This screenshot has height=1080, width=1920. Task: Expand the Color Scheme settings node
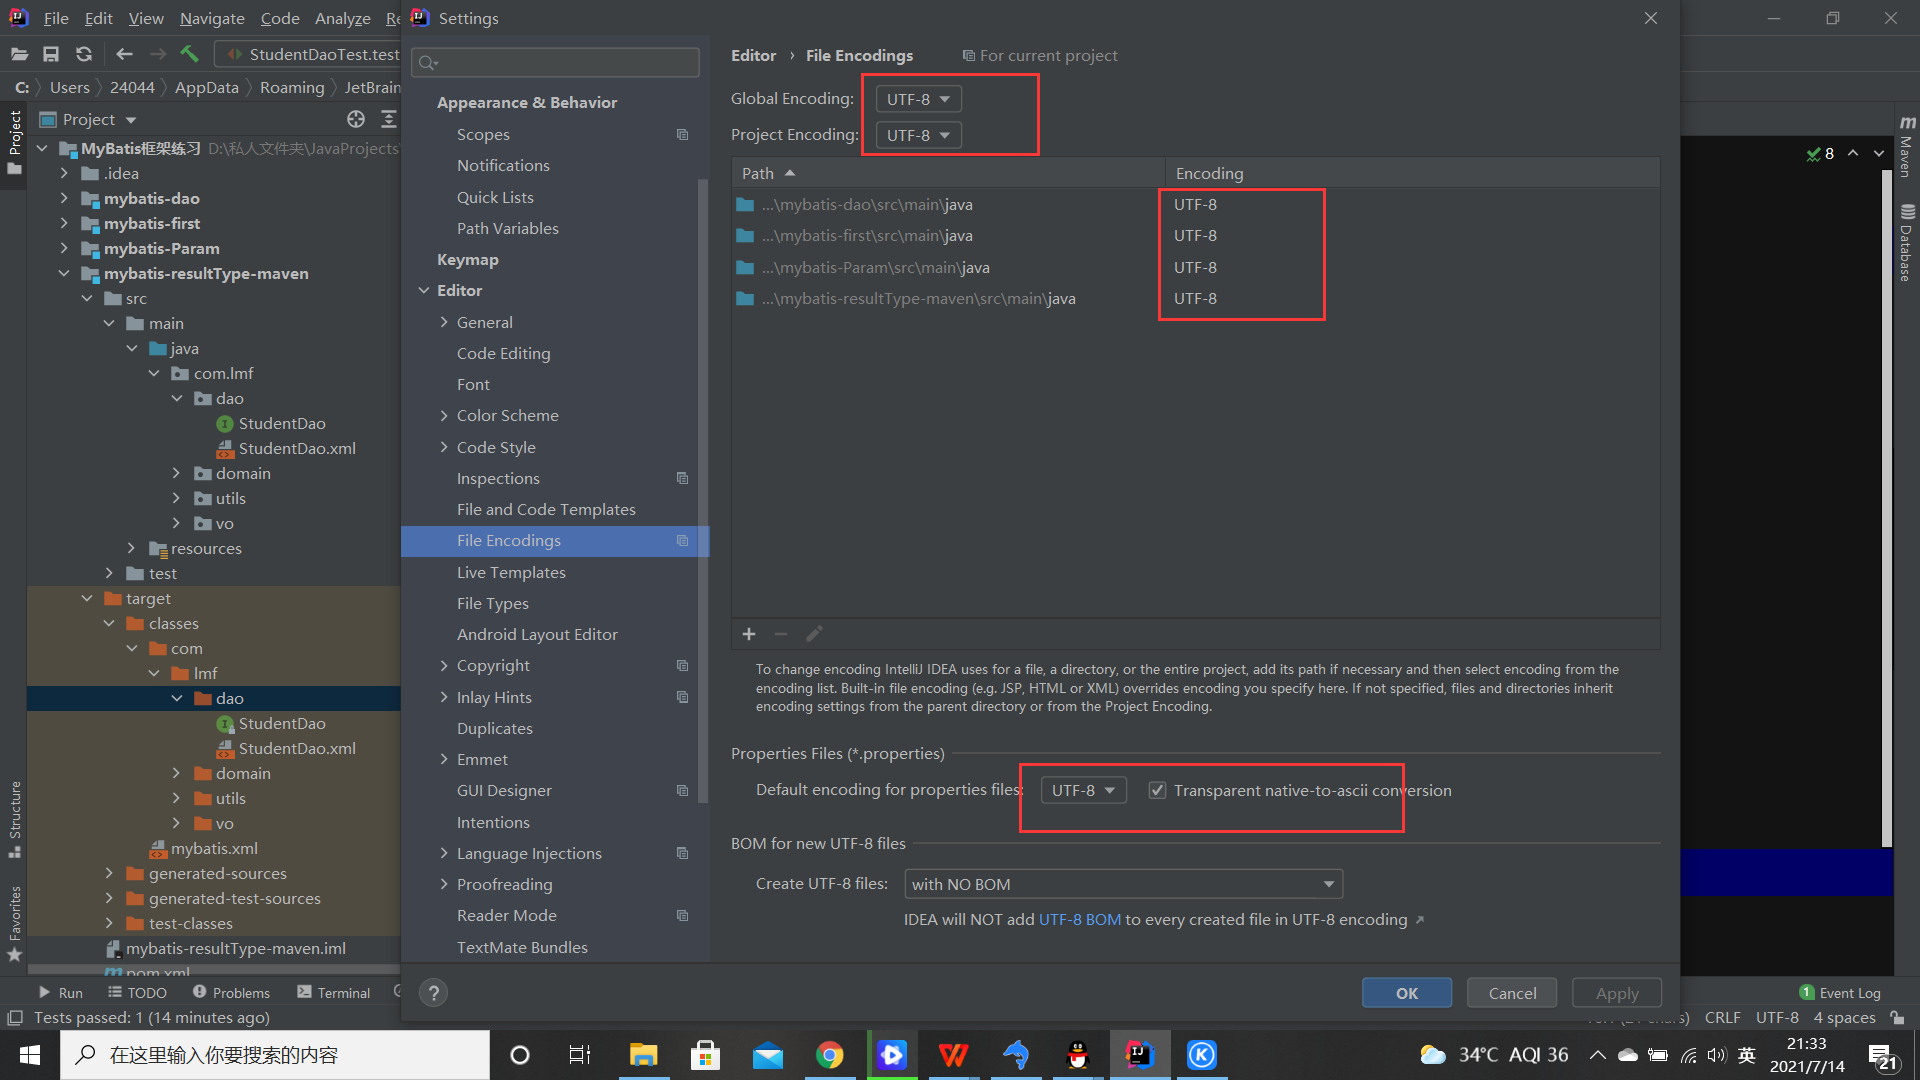click(444, 415)
